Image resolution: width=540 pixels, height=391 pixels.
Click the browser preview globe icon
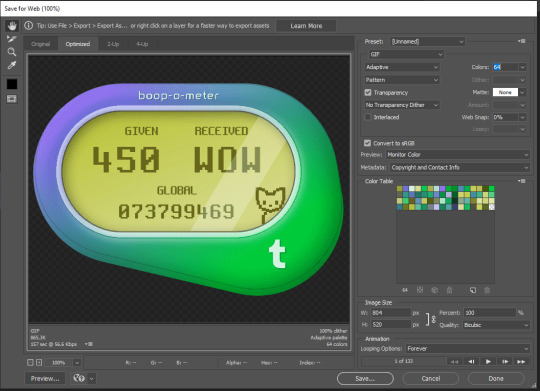click(x=79, y=378)
